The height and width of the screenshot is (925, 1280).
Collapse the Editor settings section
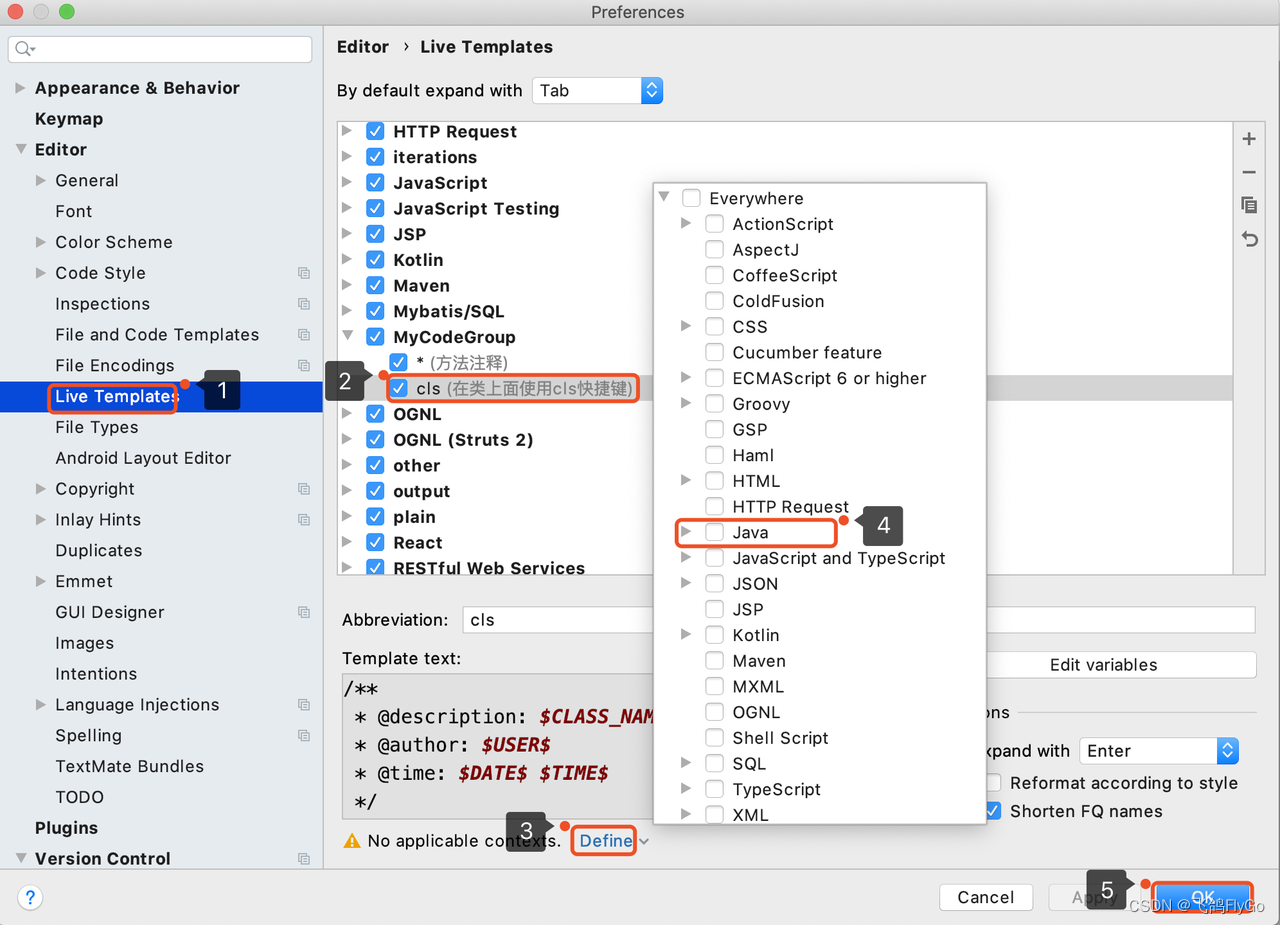(x=20, y=150)
